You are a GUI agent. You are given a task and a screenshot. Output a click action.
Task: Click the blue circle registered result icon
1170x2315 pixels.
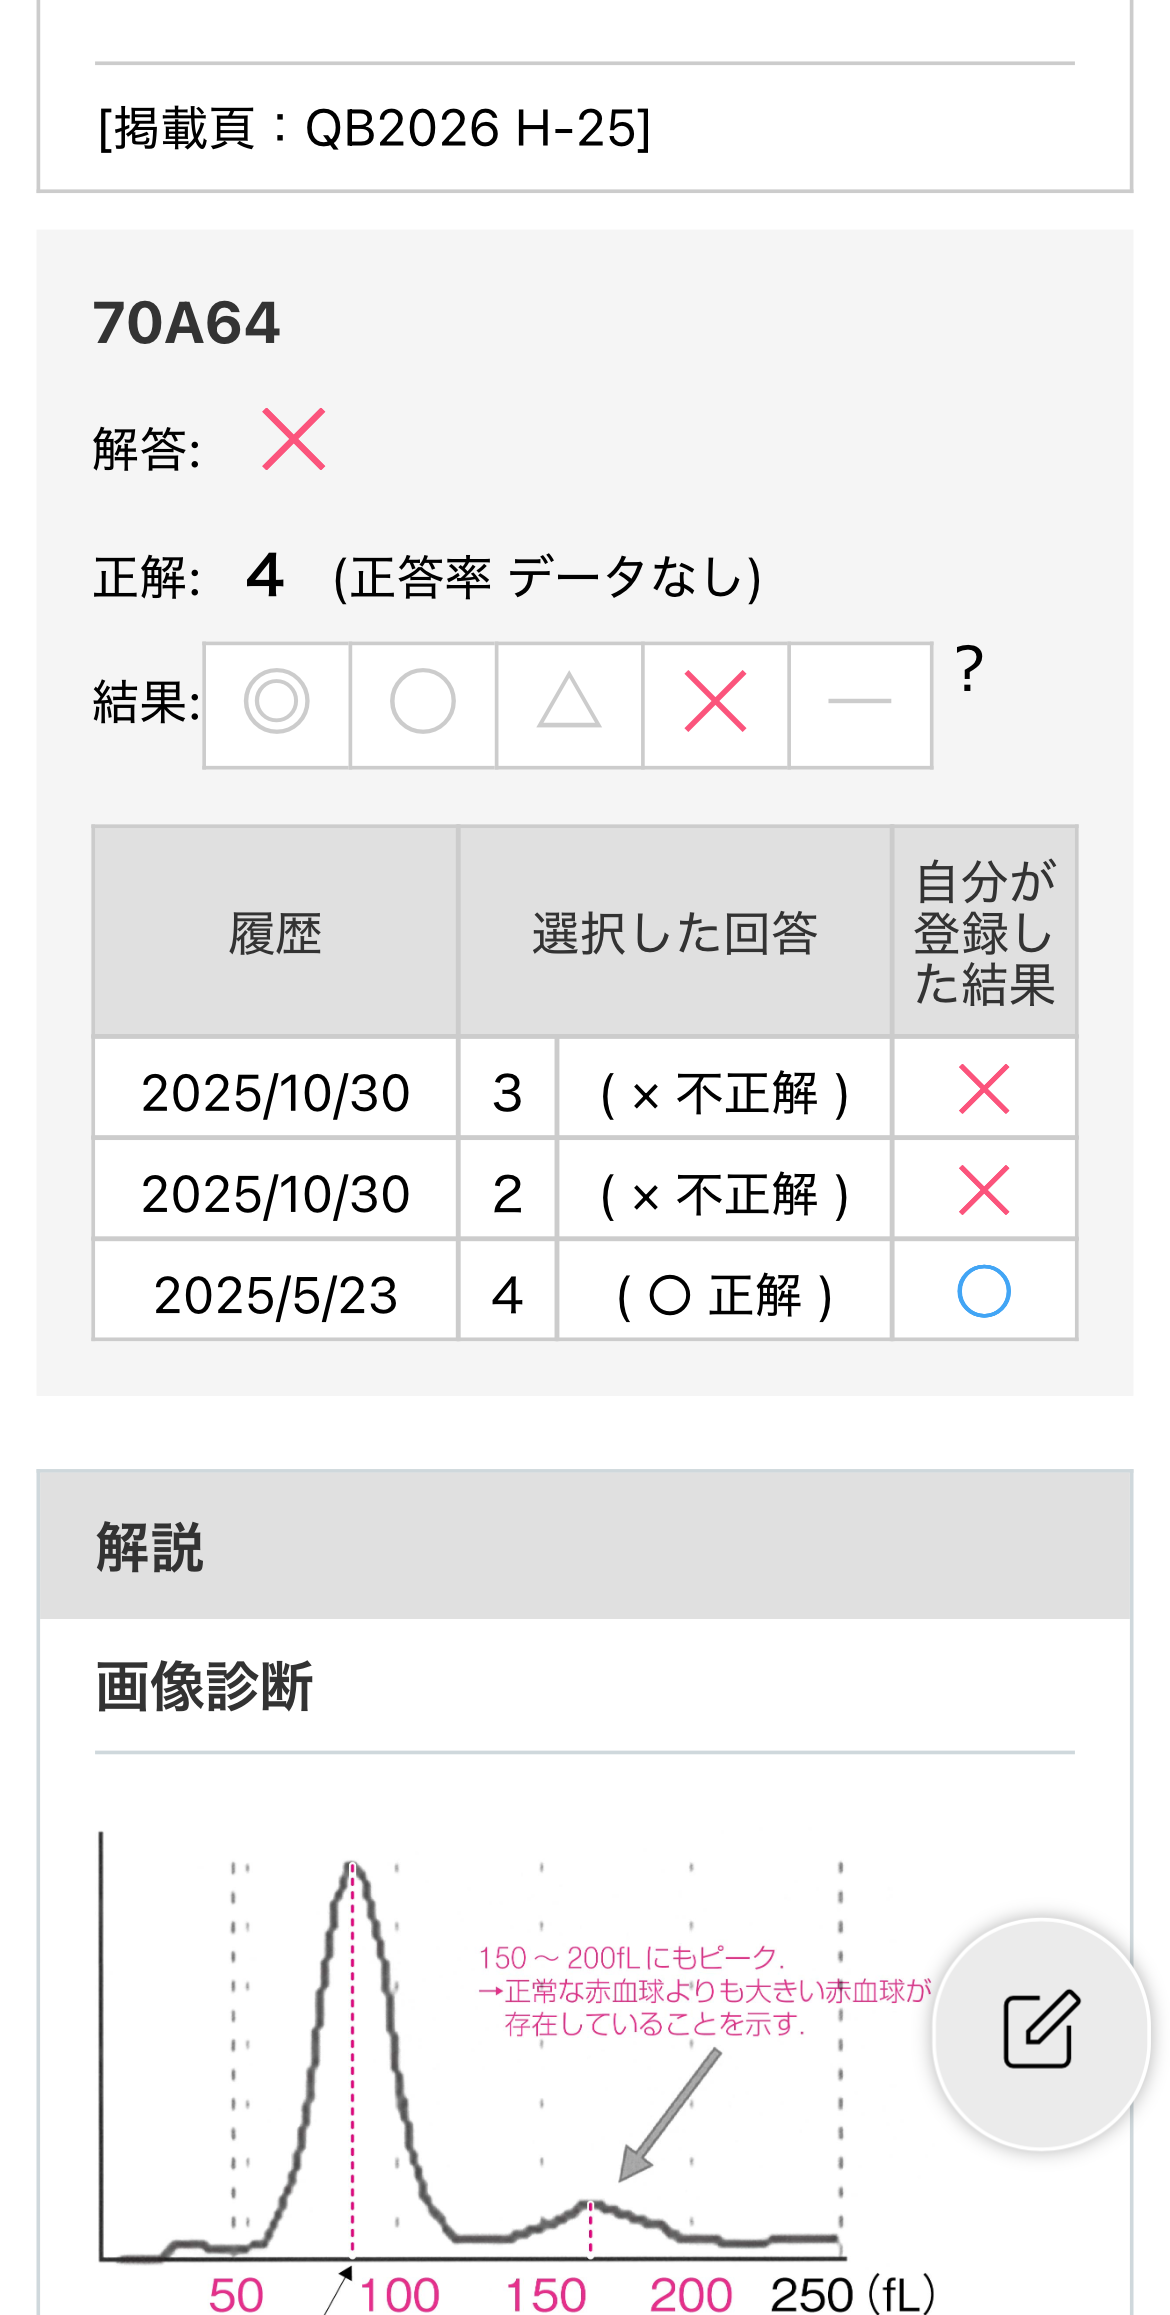pos(984,1292)
